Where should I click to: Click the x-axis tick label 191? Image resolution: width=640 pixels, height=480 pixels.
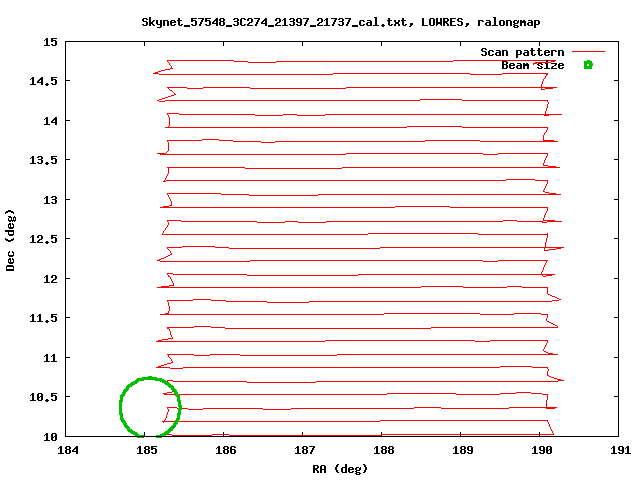[x=620, y=450]
